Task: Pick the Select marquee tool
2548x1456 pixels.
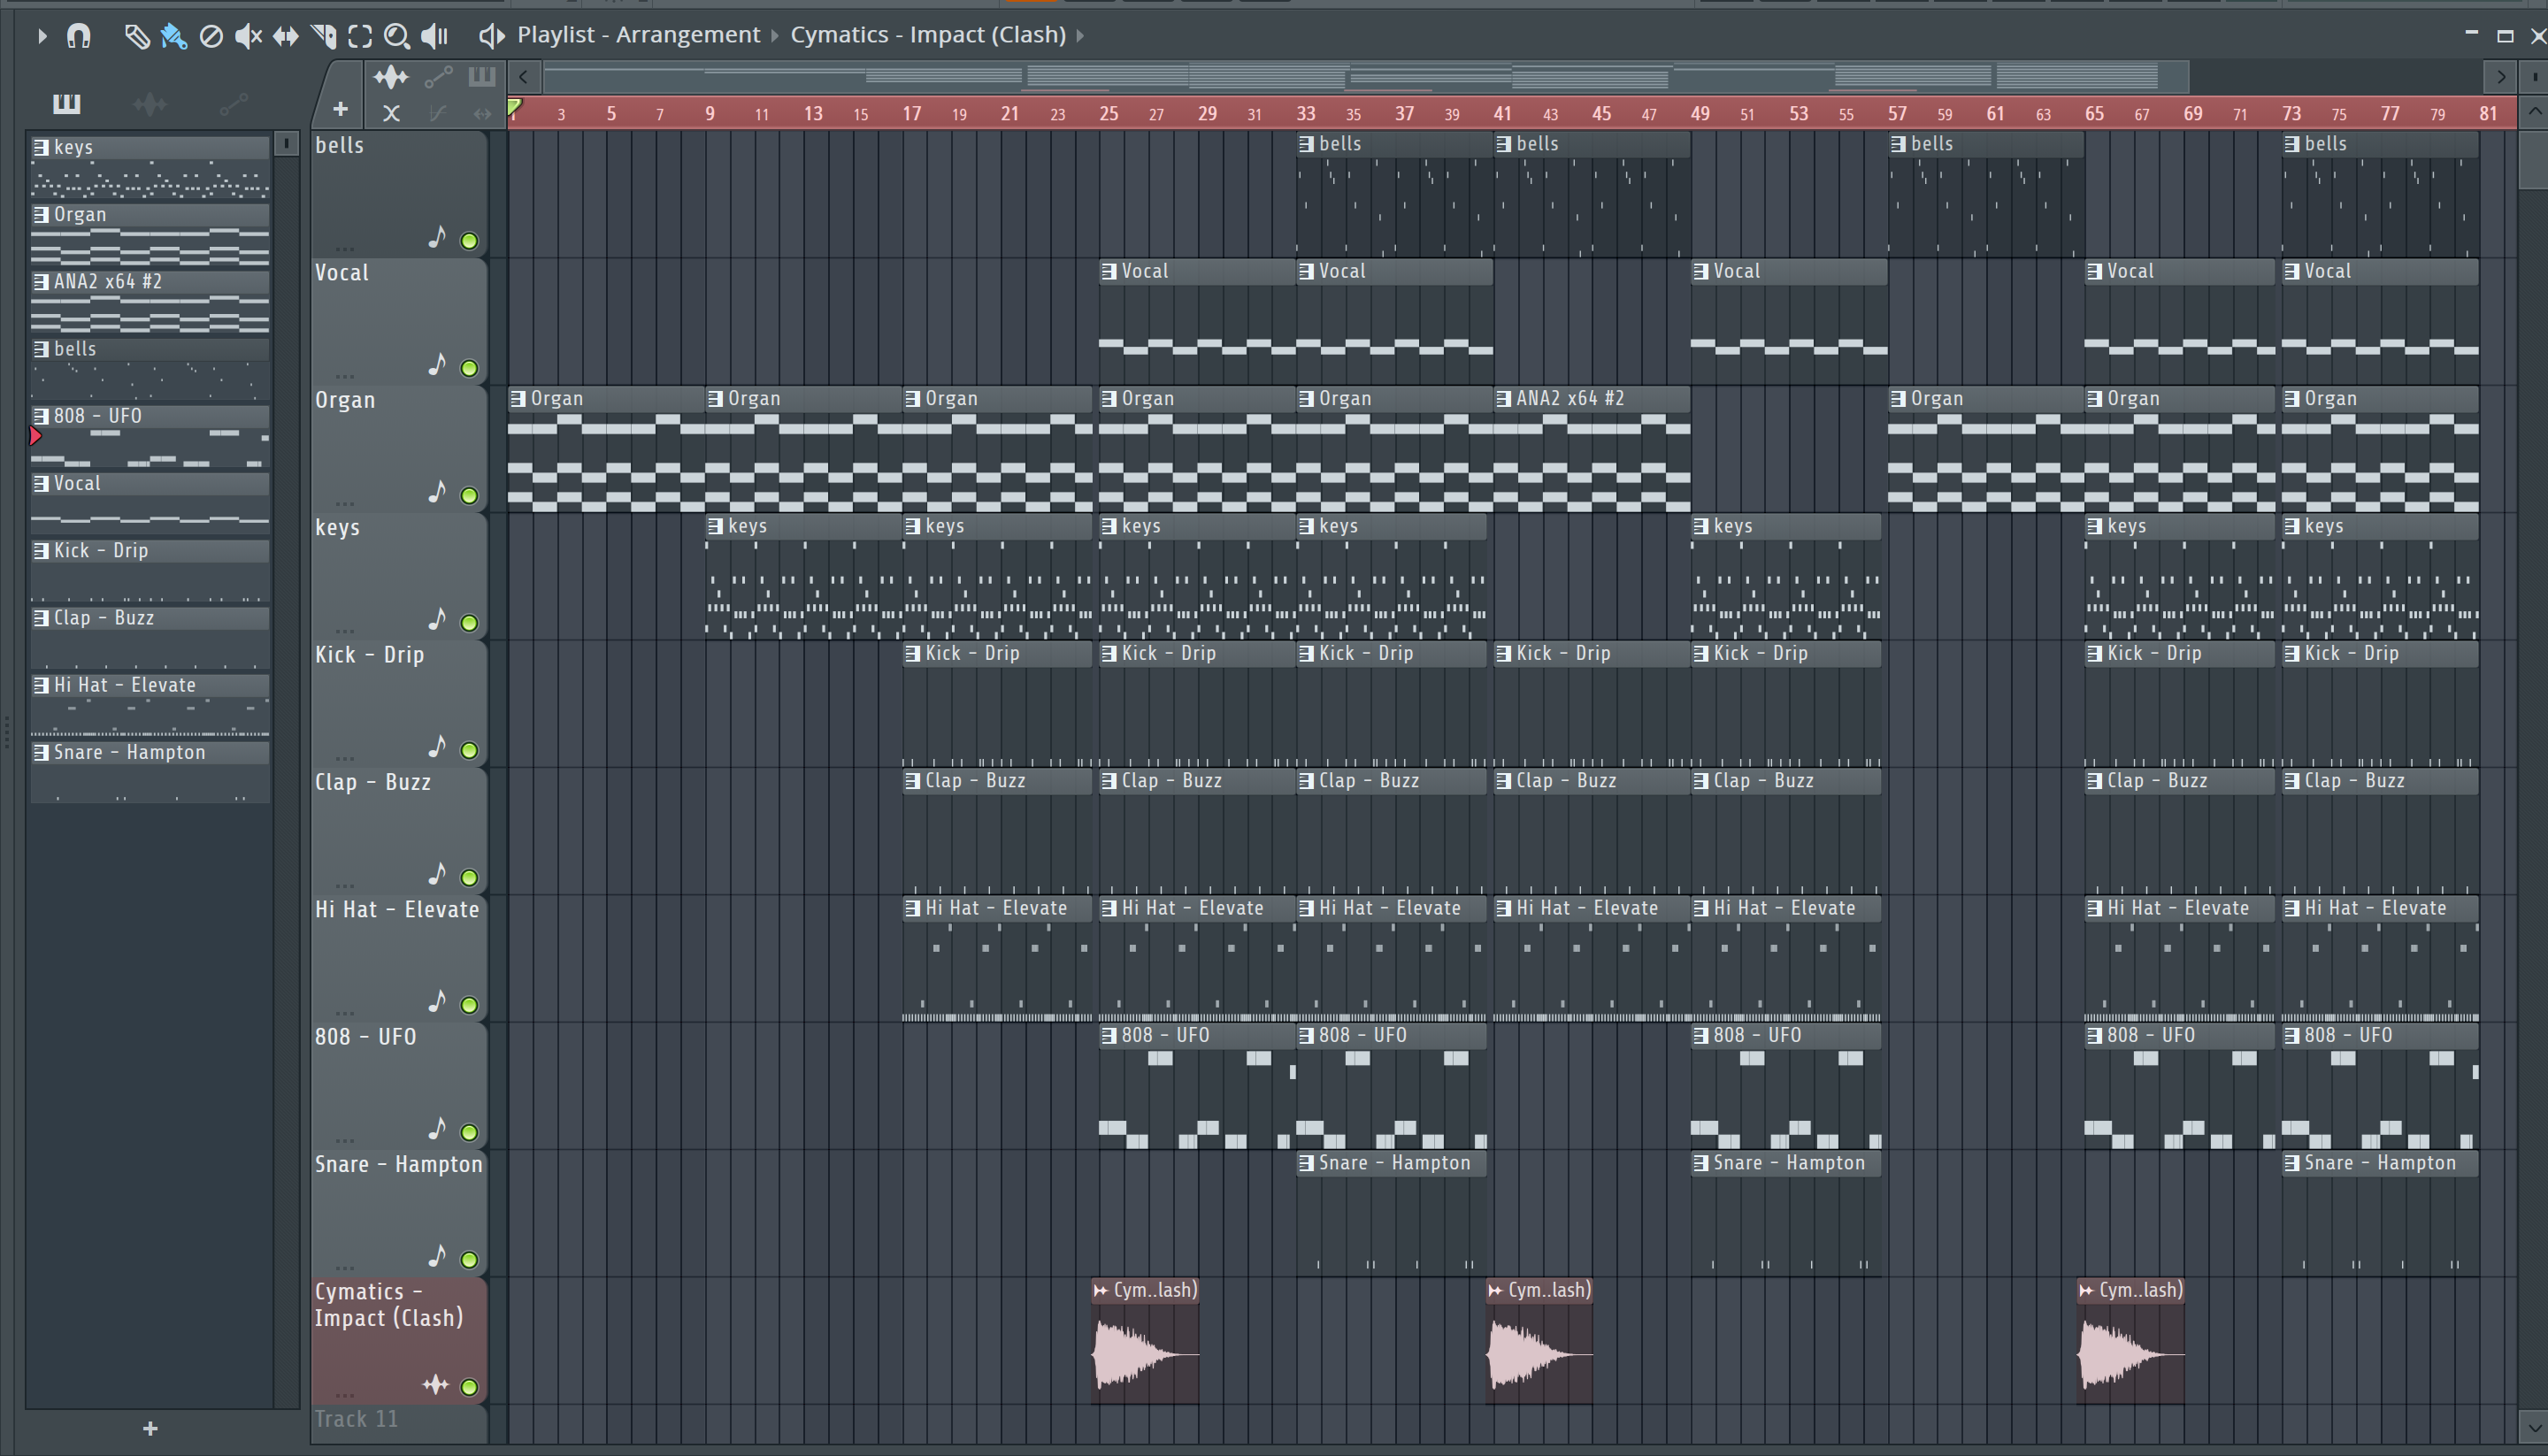Action: 360,37
